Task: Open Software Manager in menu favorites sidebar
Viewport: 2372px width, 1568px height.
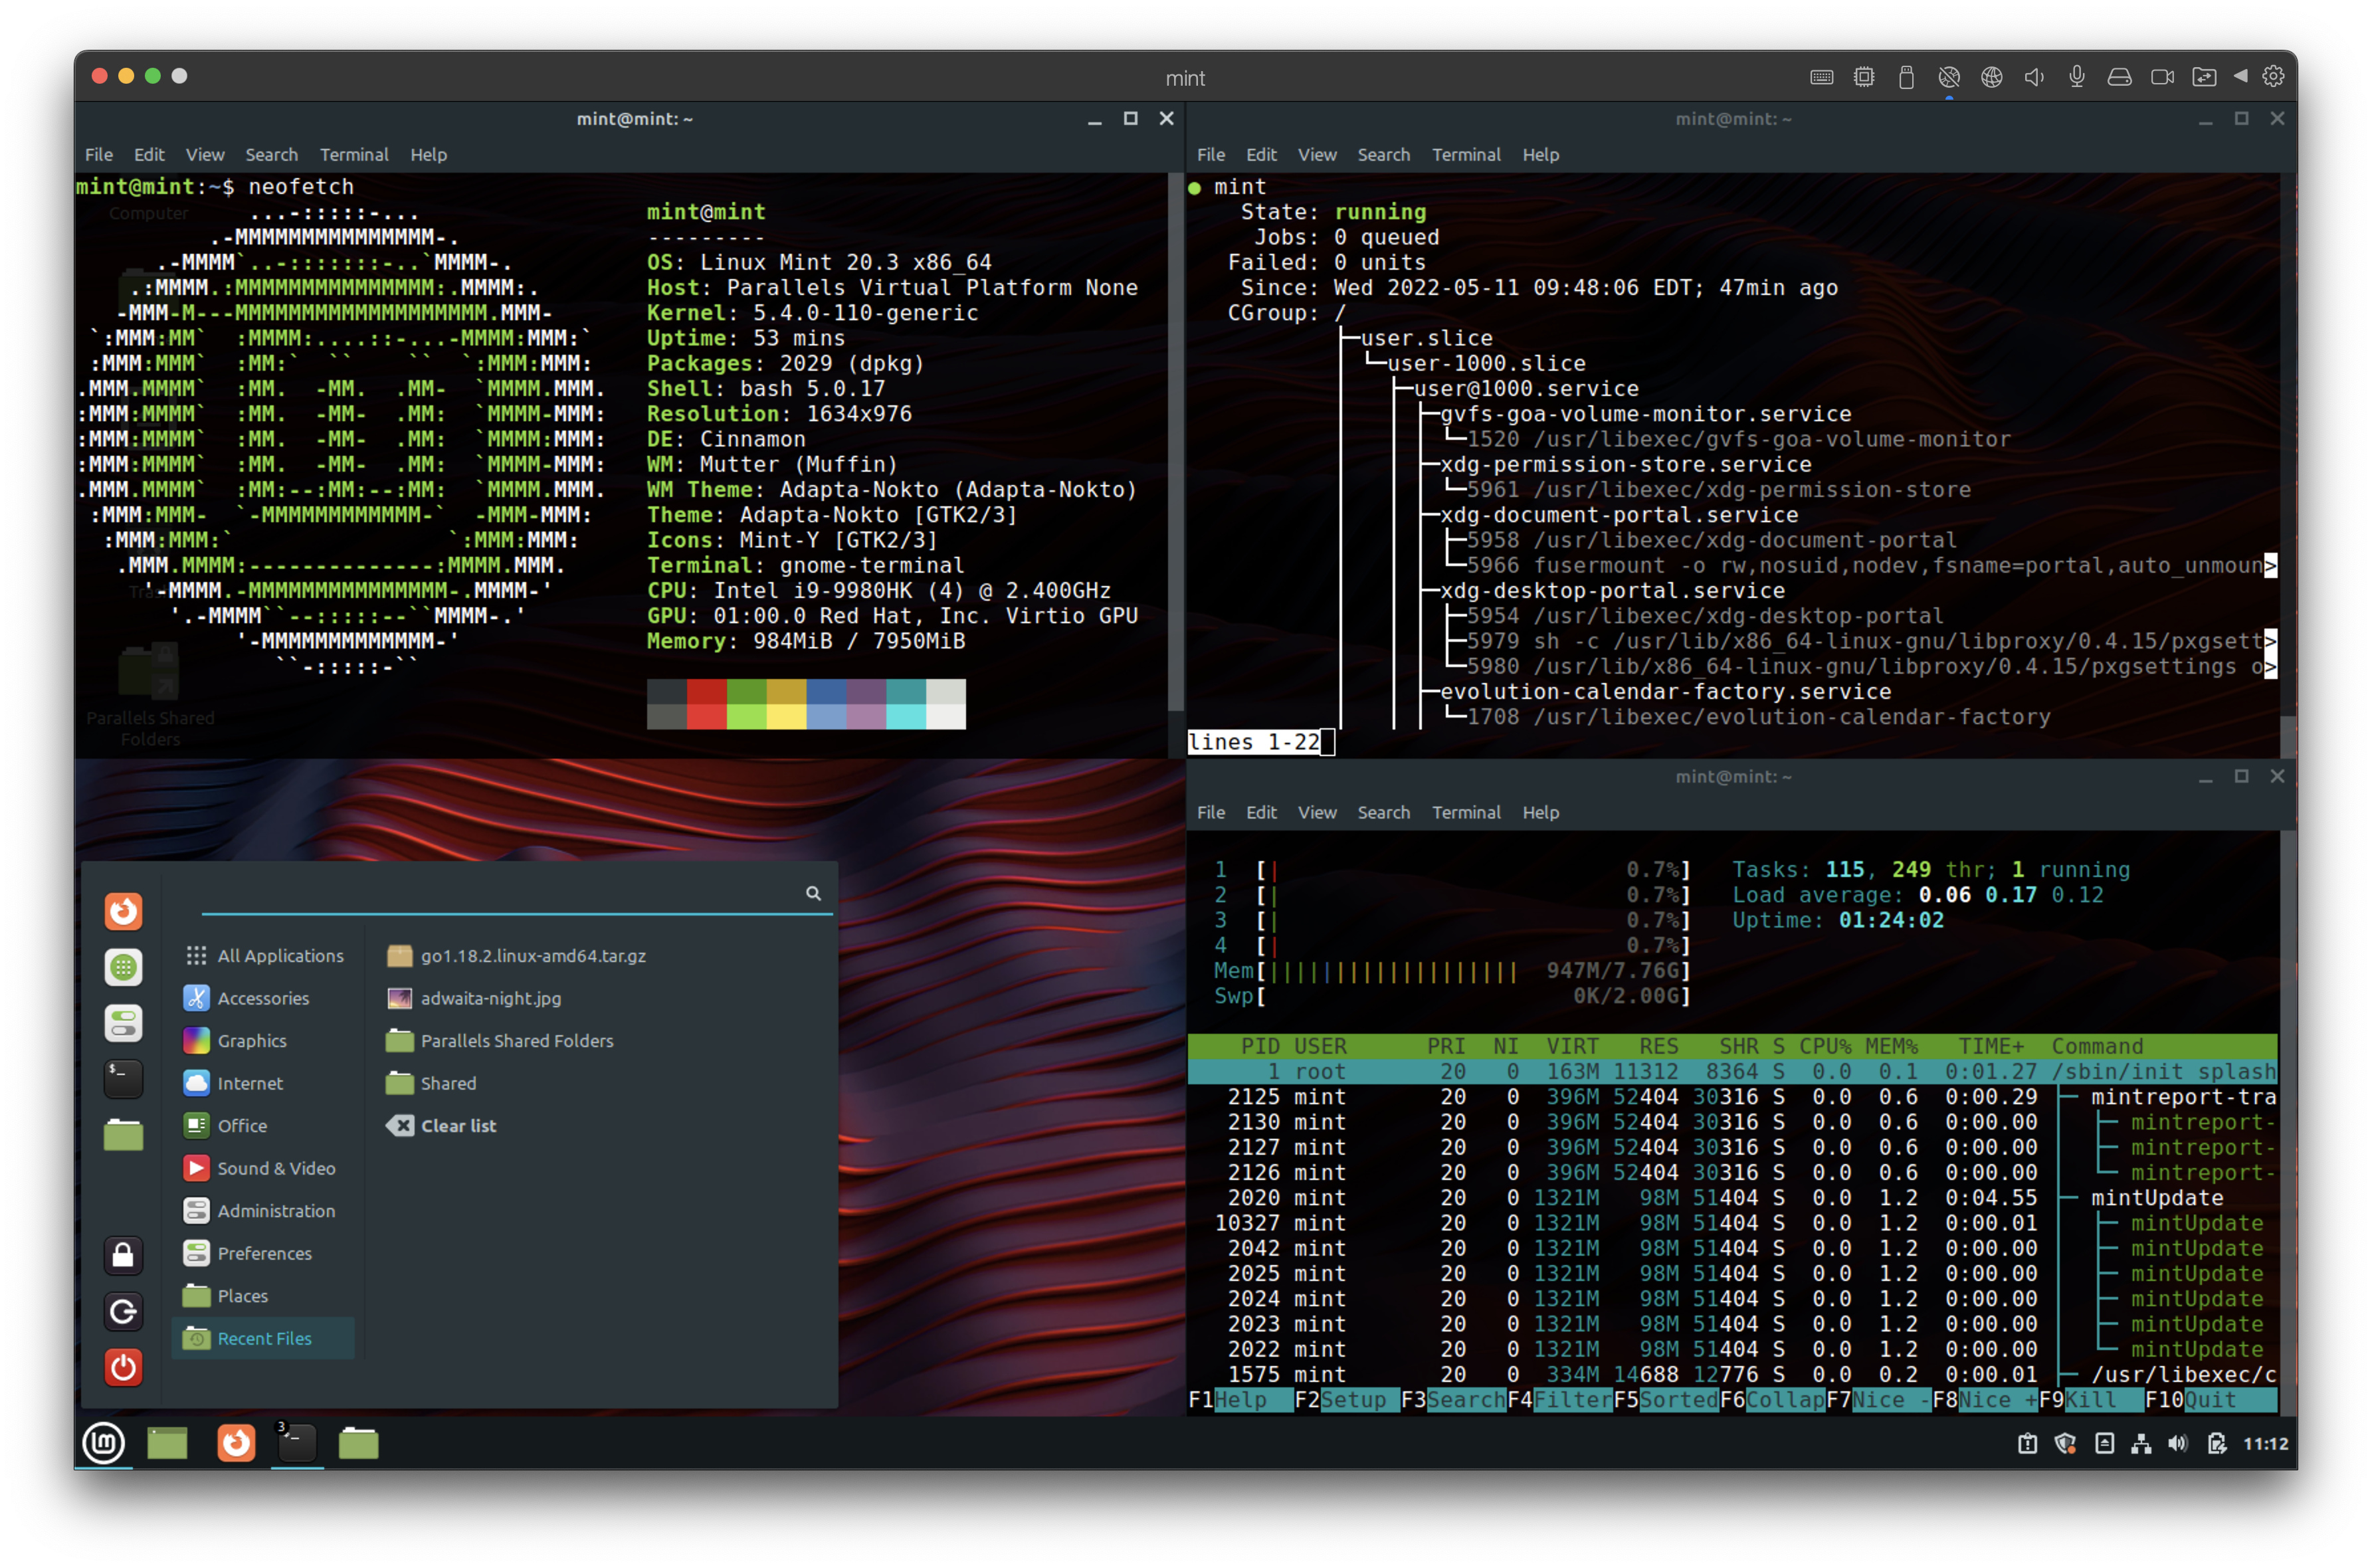Action: (x=124, y=967)
